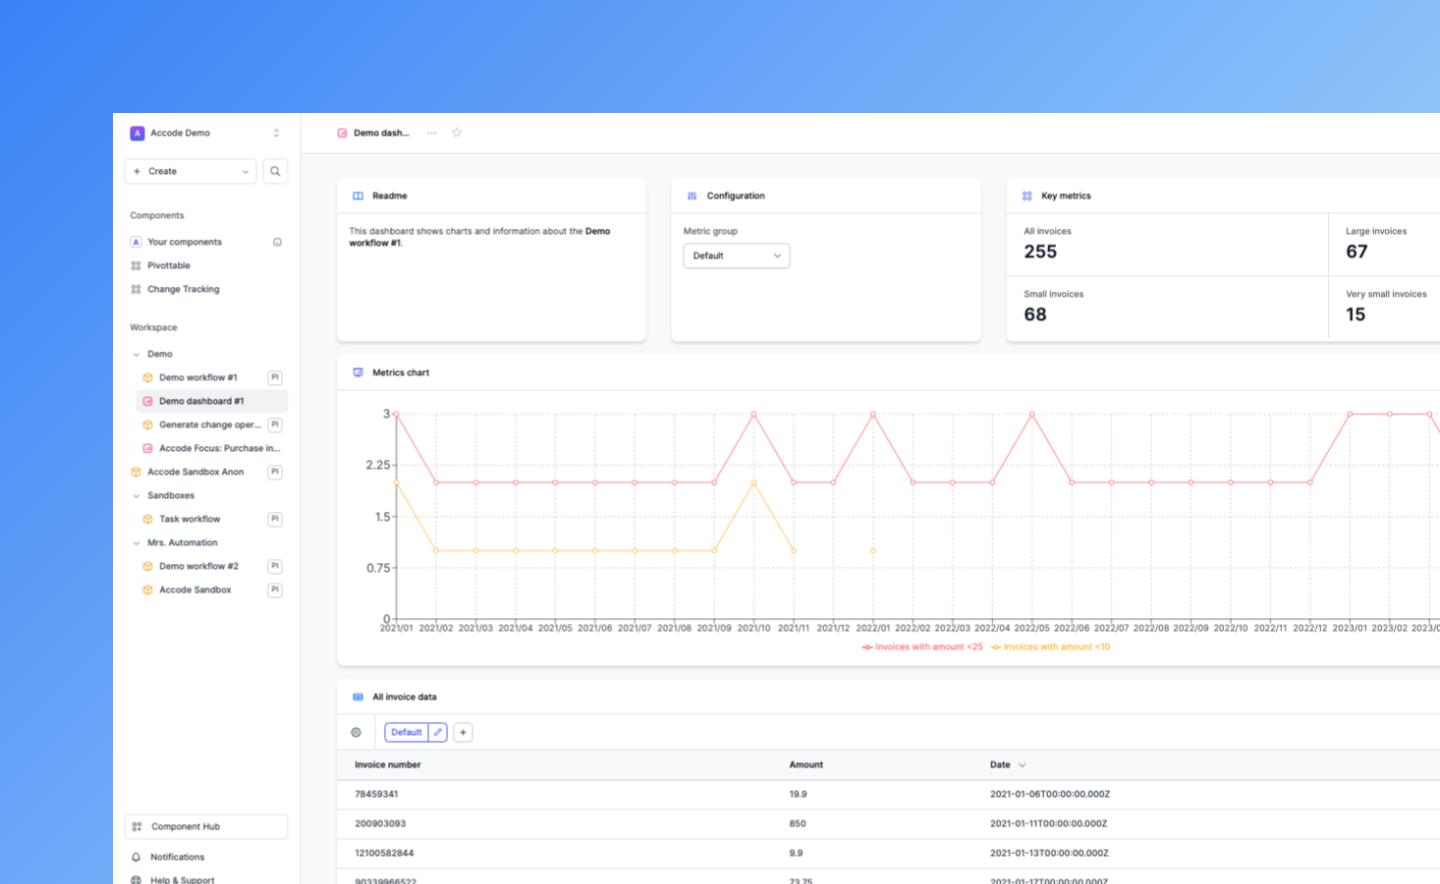This screenshot has height=884, width=1440.
Task: Open table settings gear icon
Action: pyautogui.click(x=356, y=733)
